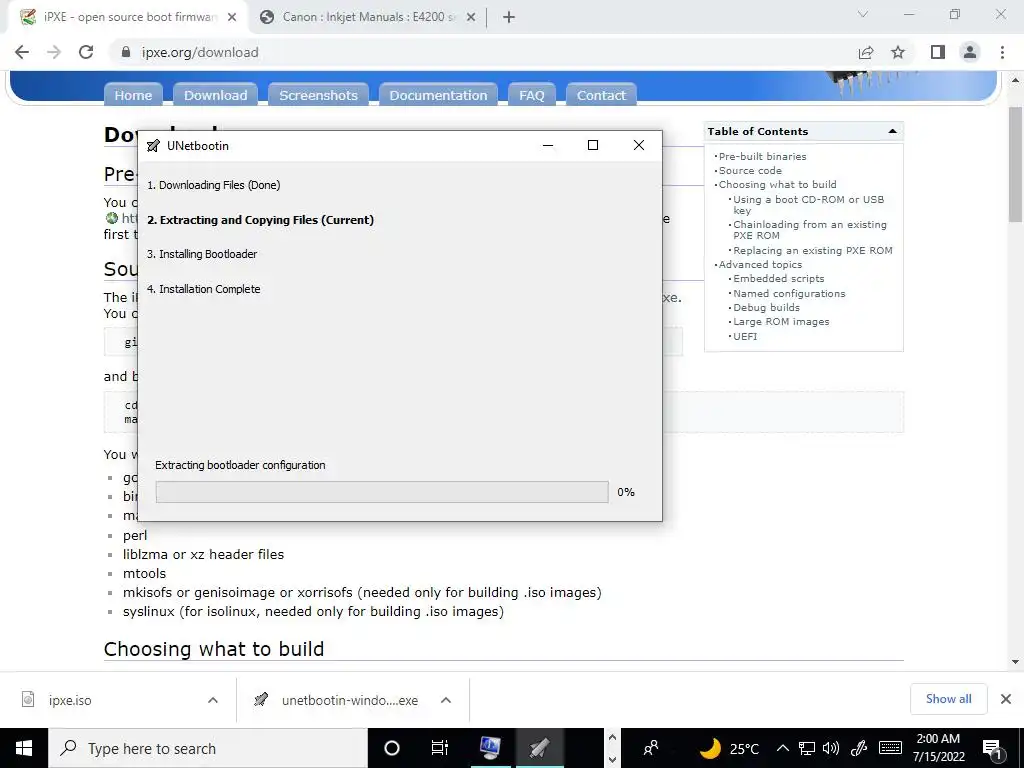Click the browser back arrow

pyautogui.click(x=22, y=52)
